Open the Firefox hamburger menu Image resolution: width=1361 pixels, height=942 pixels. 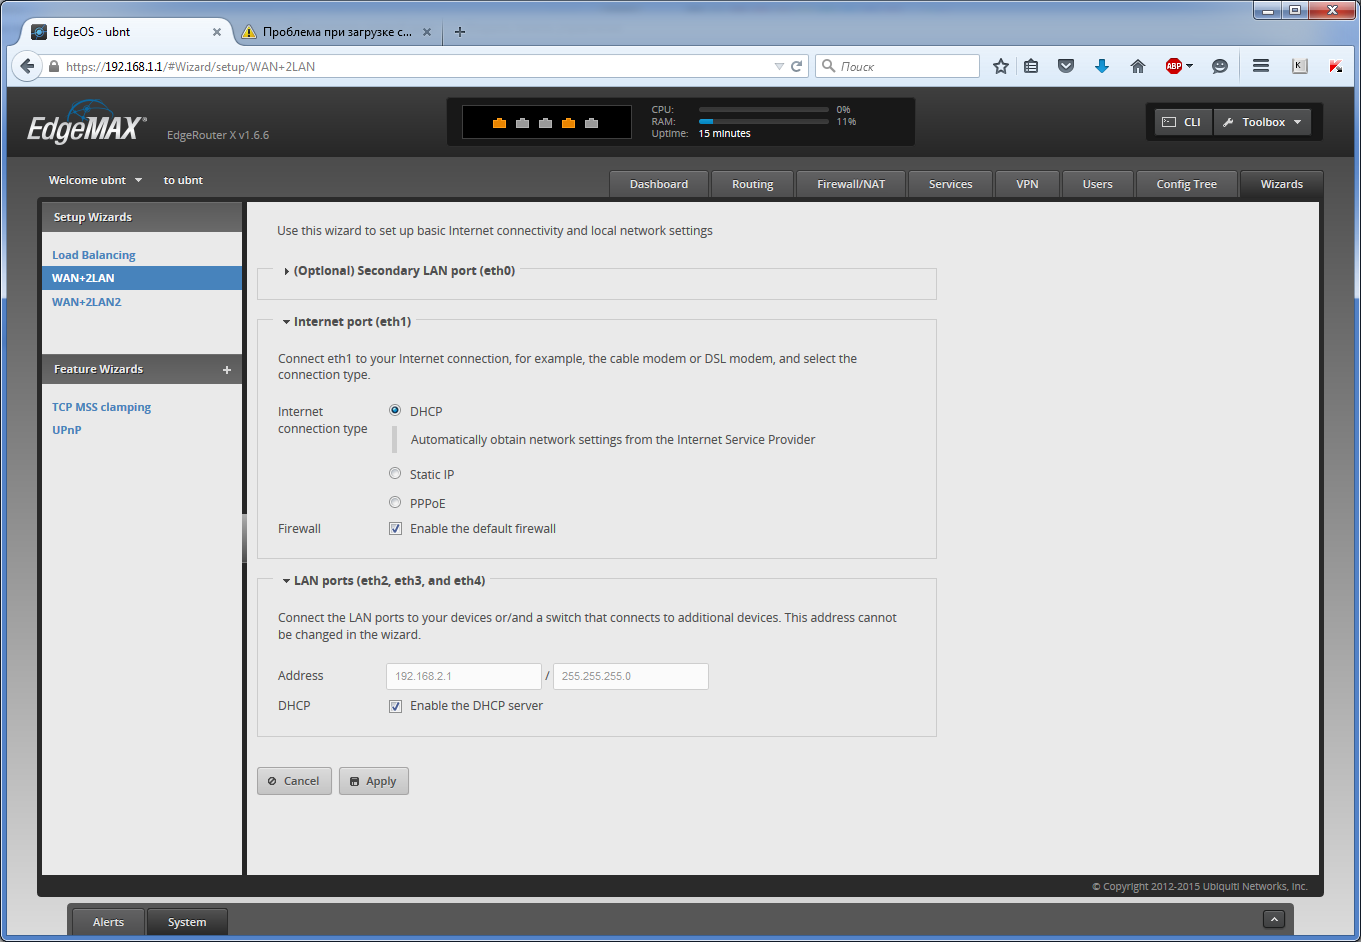1261,66
